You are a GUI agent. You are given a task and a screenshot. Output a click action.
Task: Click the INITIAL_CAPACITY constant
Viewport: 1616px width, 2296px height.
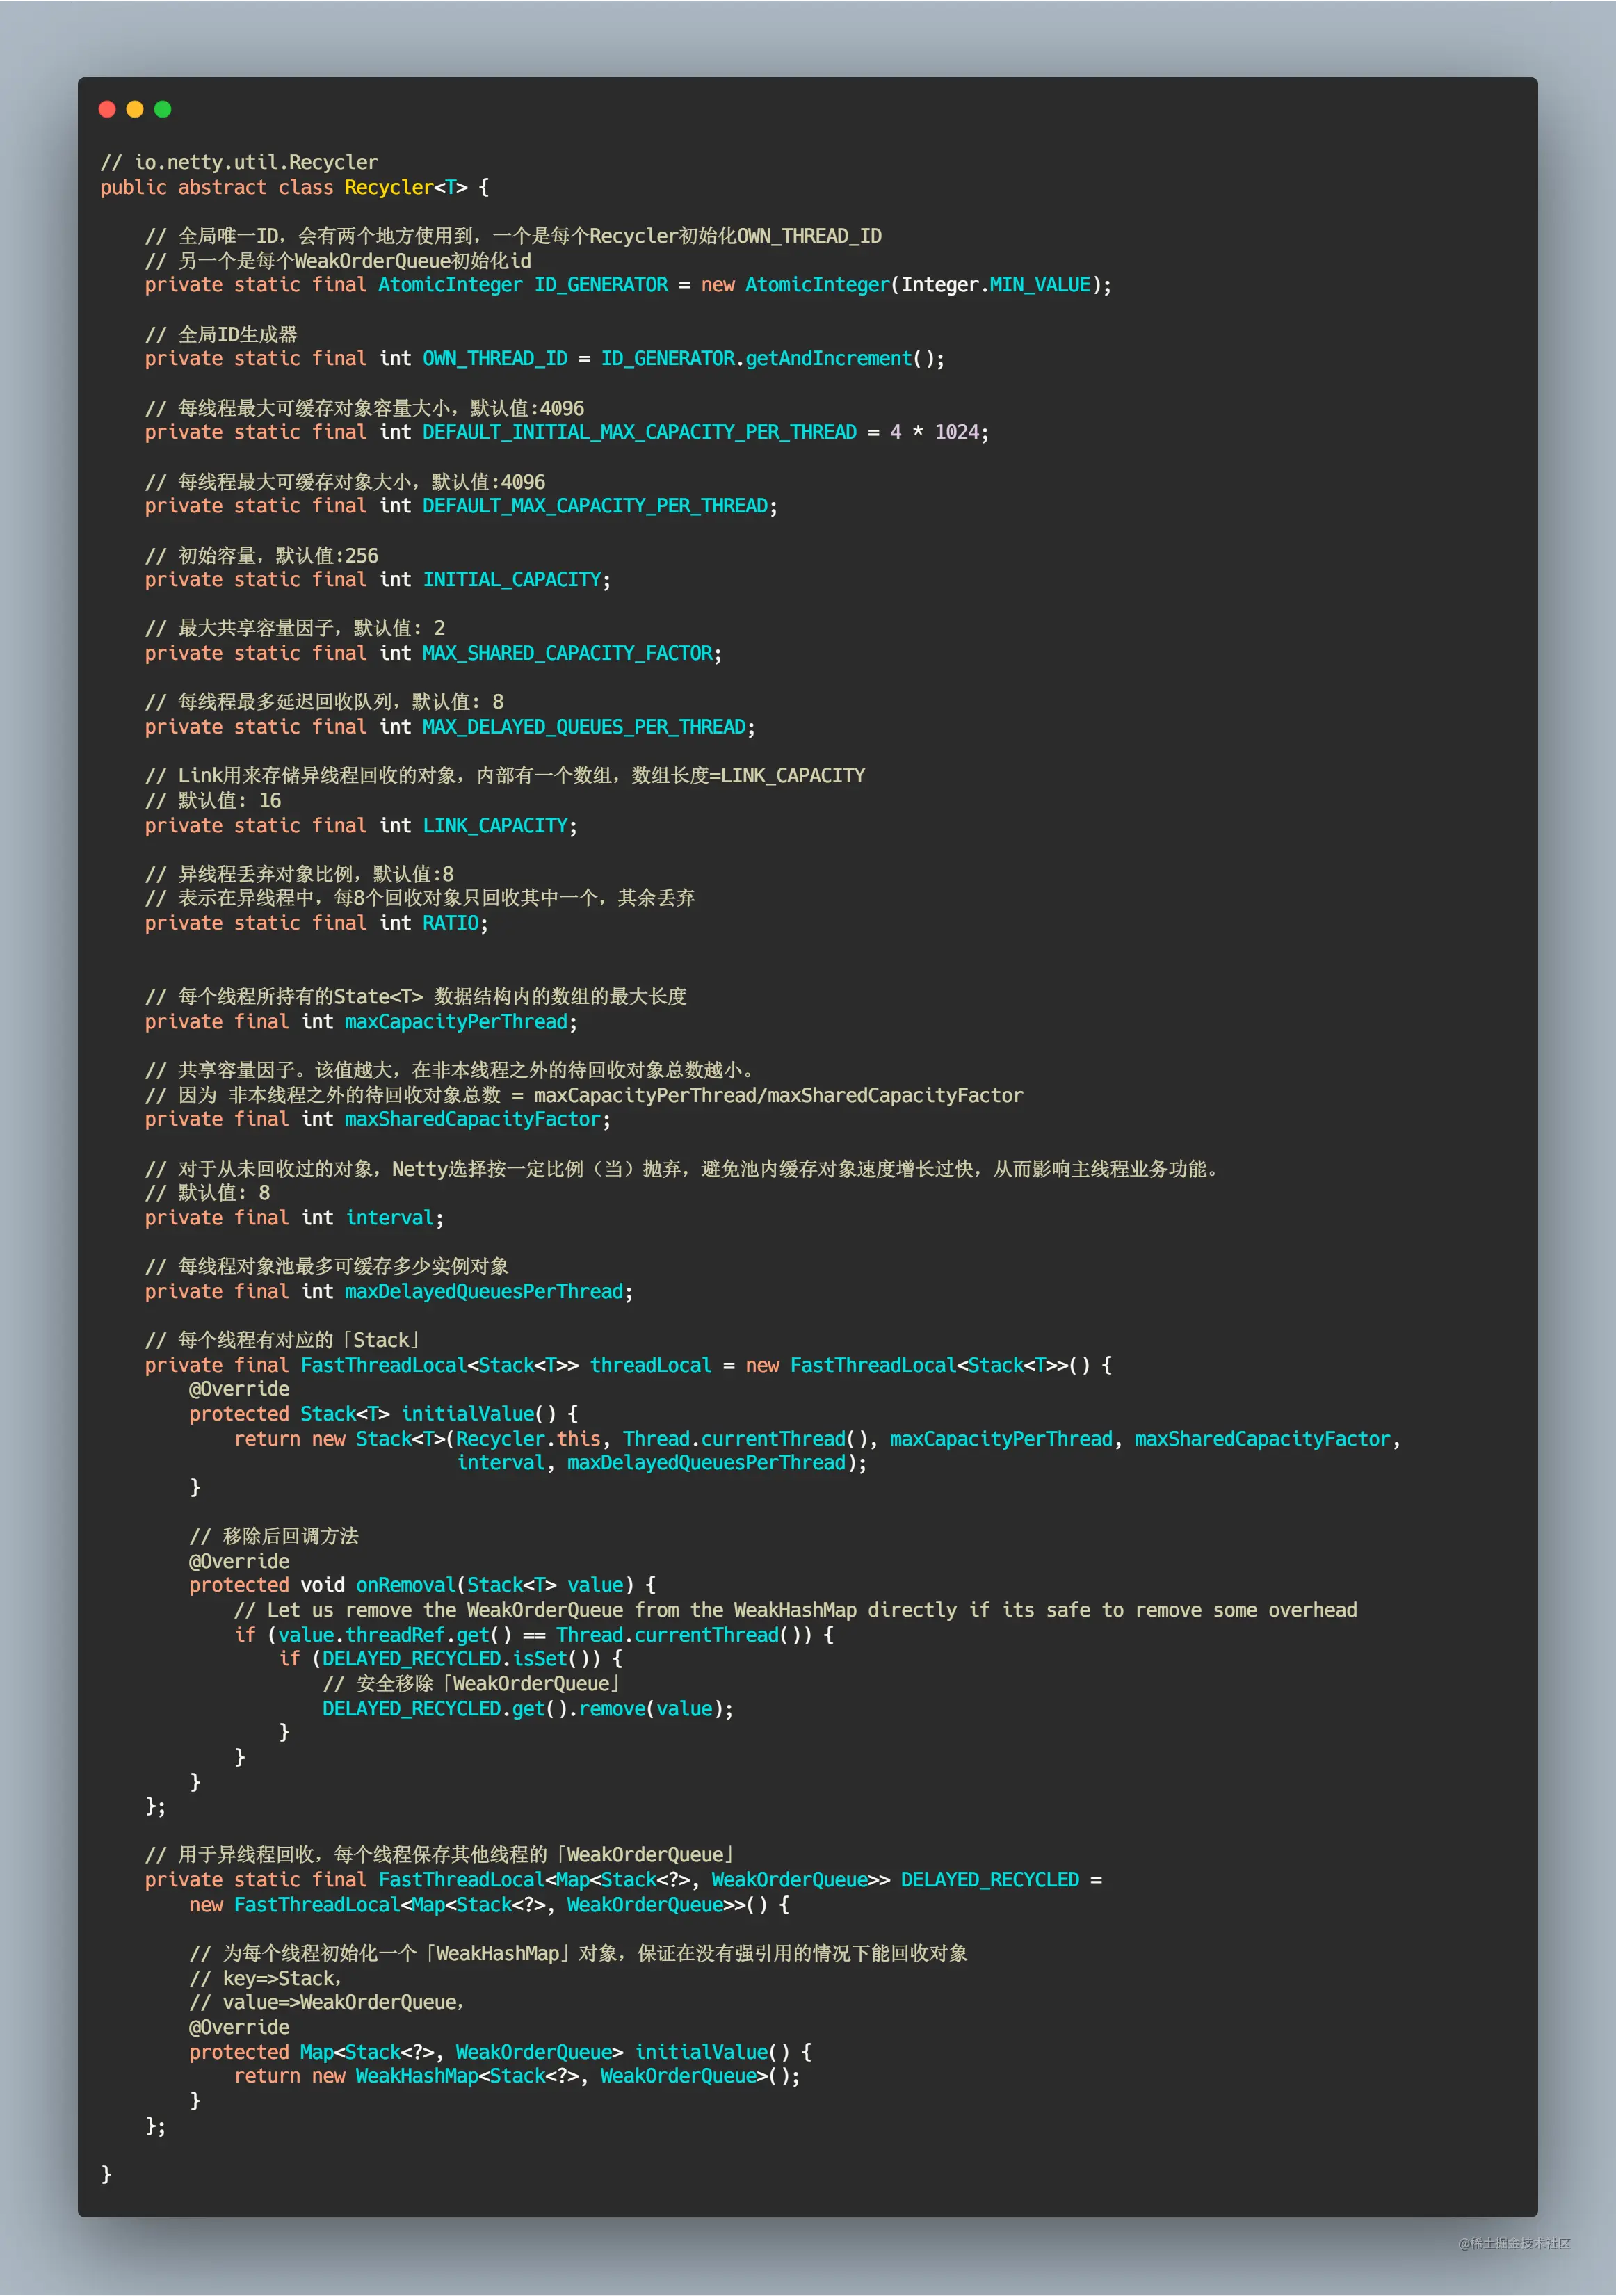[512, 579]
